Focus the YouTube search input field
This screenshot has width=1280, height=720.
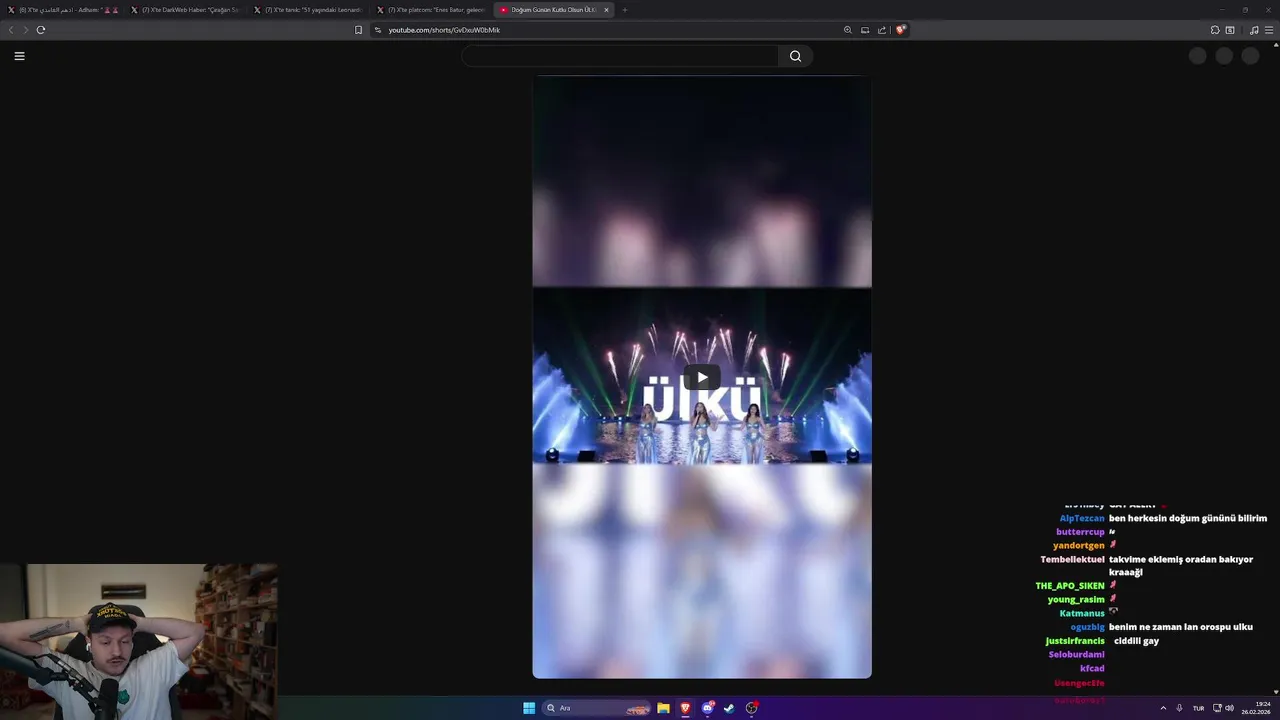pyautogui.click(x=620, y=56)
